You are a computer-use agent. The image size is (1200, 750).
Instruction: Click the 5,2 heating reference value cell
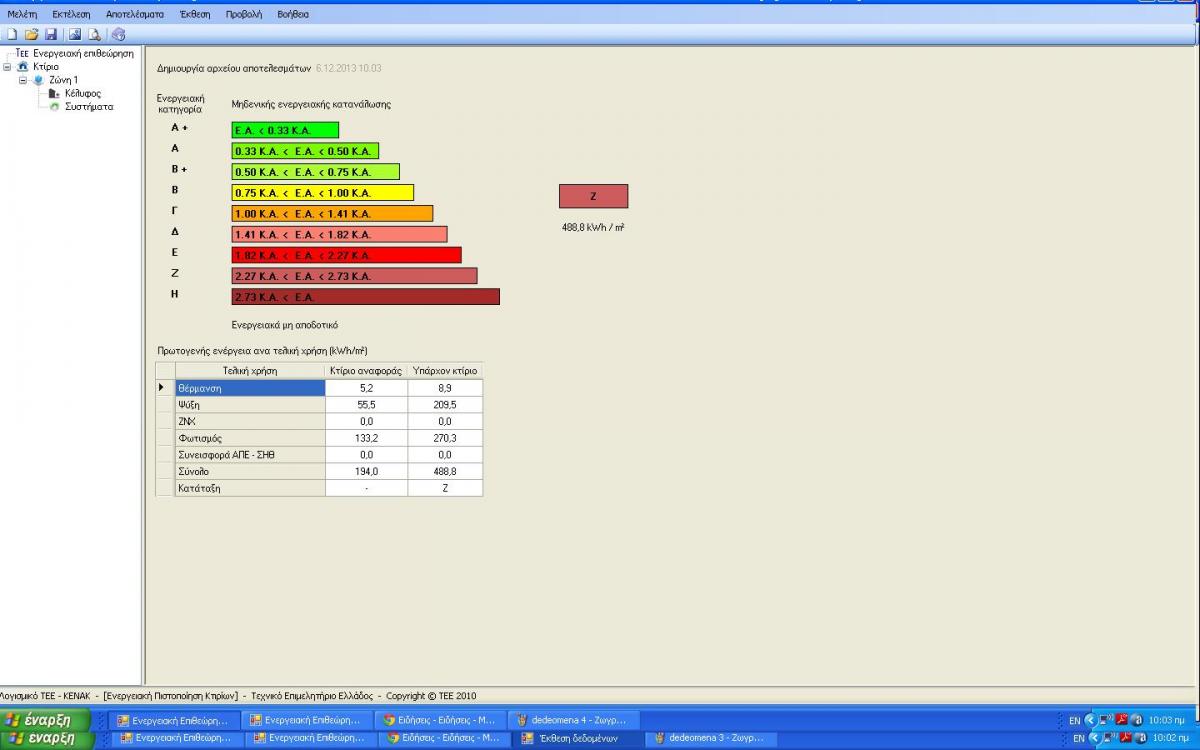(367, 387)
